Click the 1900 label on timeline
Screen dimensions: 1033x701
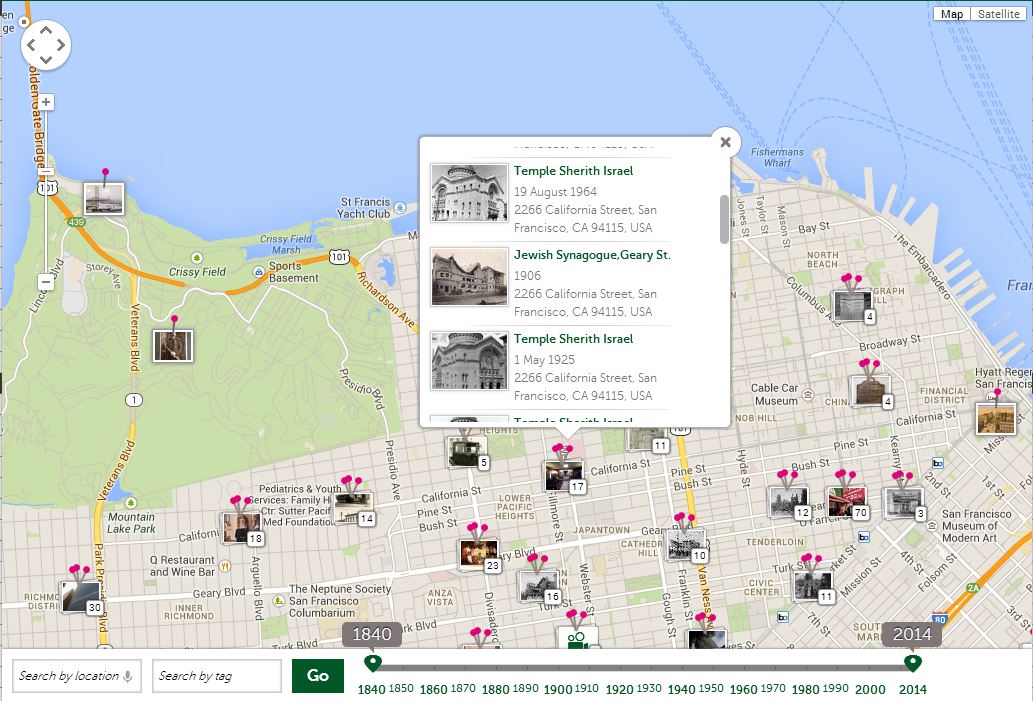tap(558, 689)
